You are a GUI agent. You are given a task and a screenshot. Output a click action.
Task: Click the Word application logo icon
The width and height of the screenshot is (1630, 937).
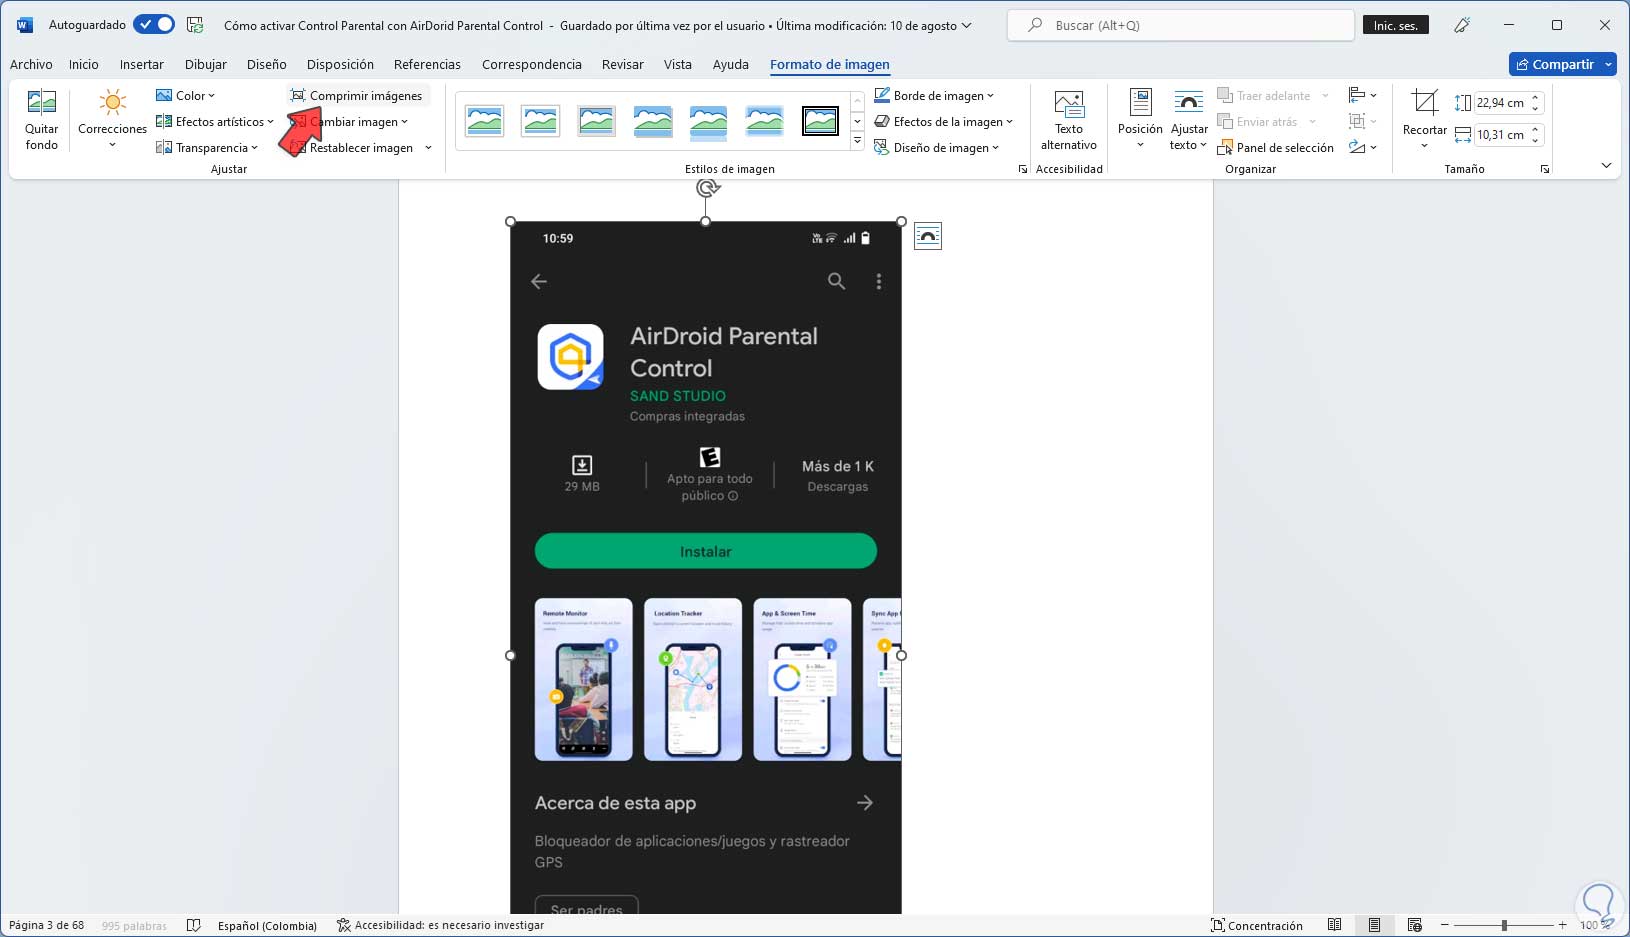coord(25,25)
